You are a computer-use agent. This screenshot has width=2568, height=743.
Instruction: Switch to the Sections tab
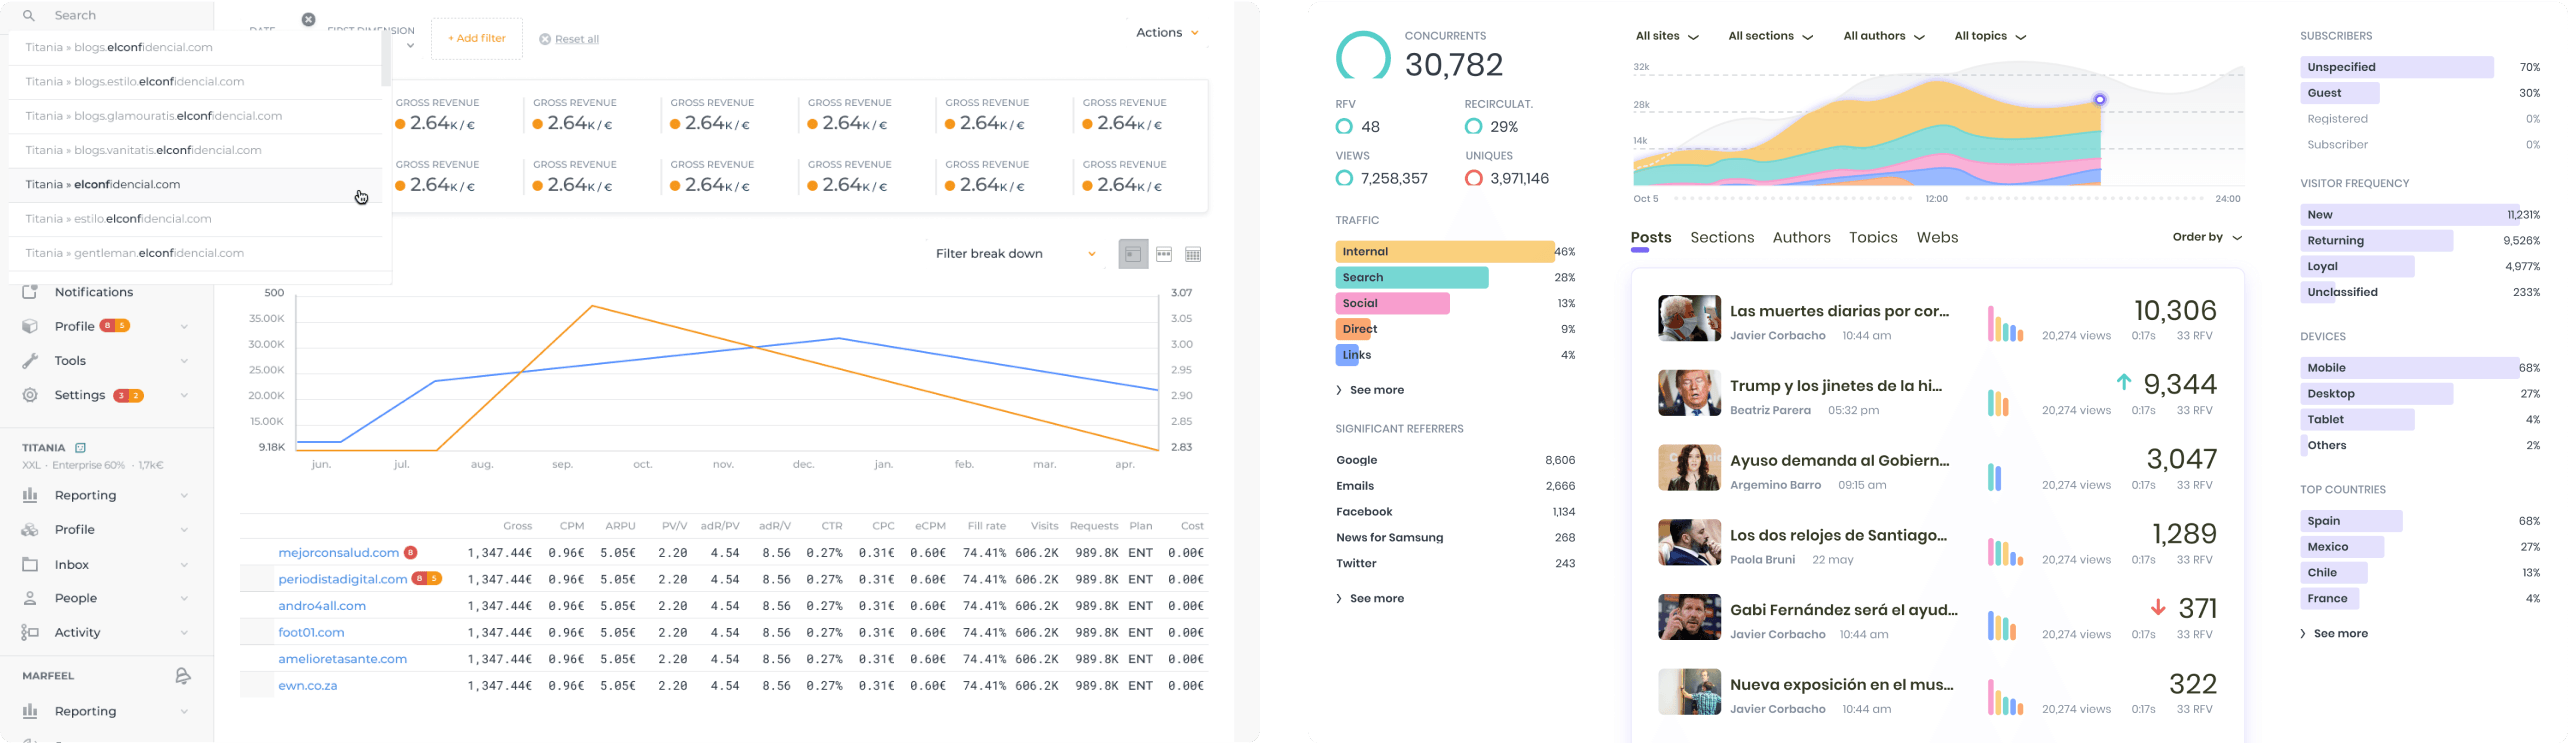coord(1722,238)
